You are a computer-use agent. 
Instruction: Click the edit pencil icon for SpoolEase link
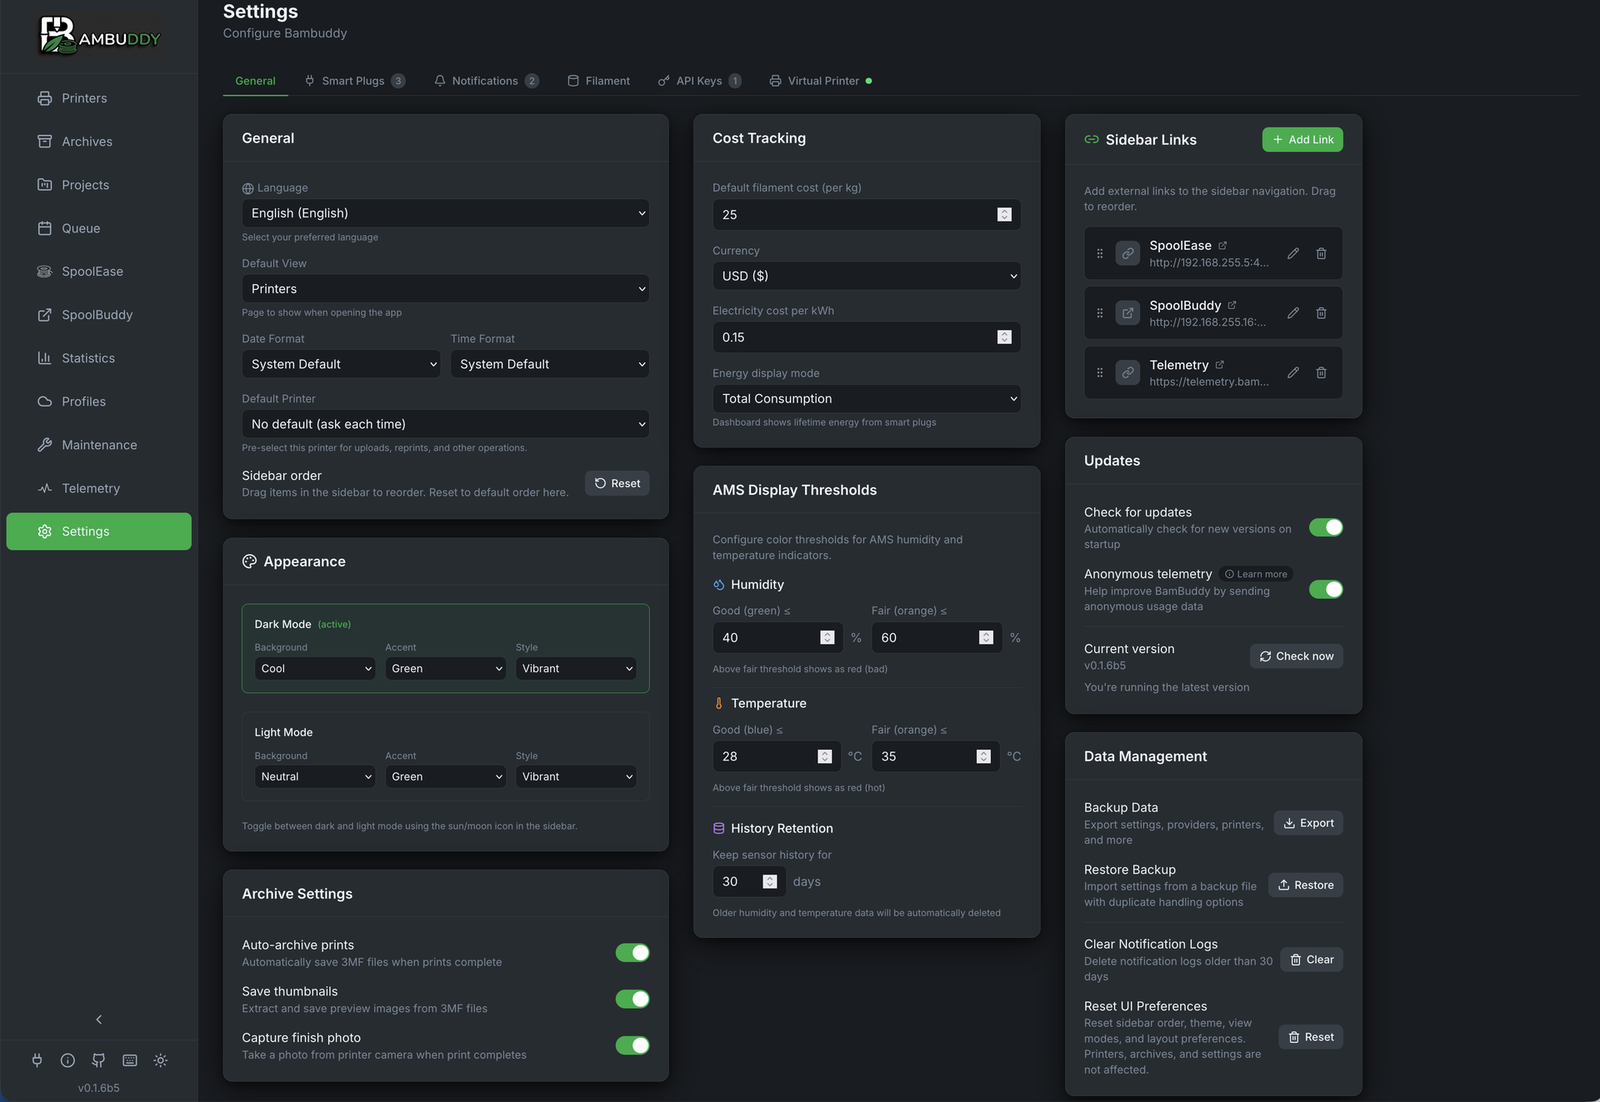1293,254
